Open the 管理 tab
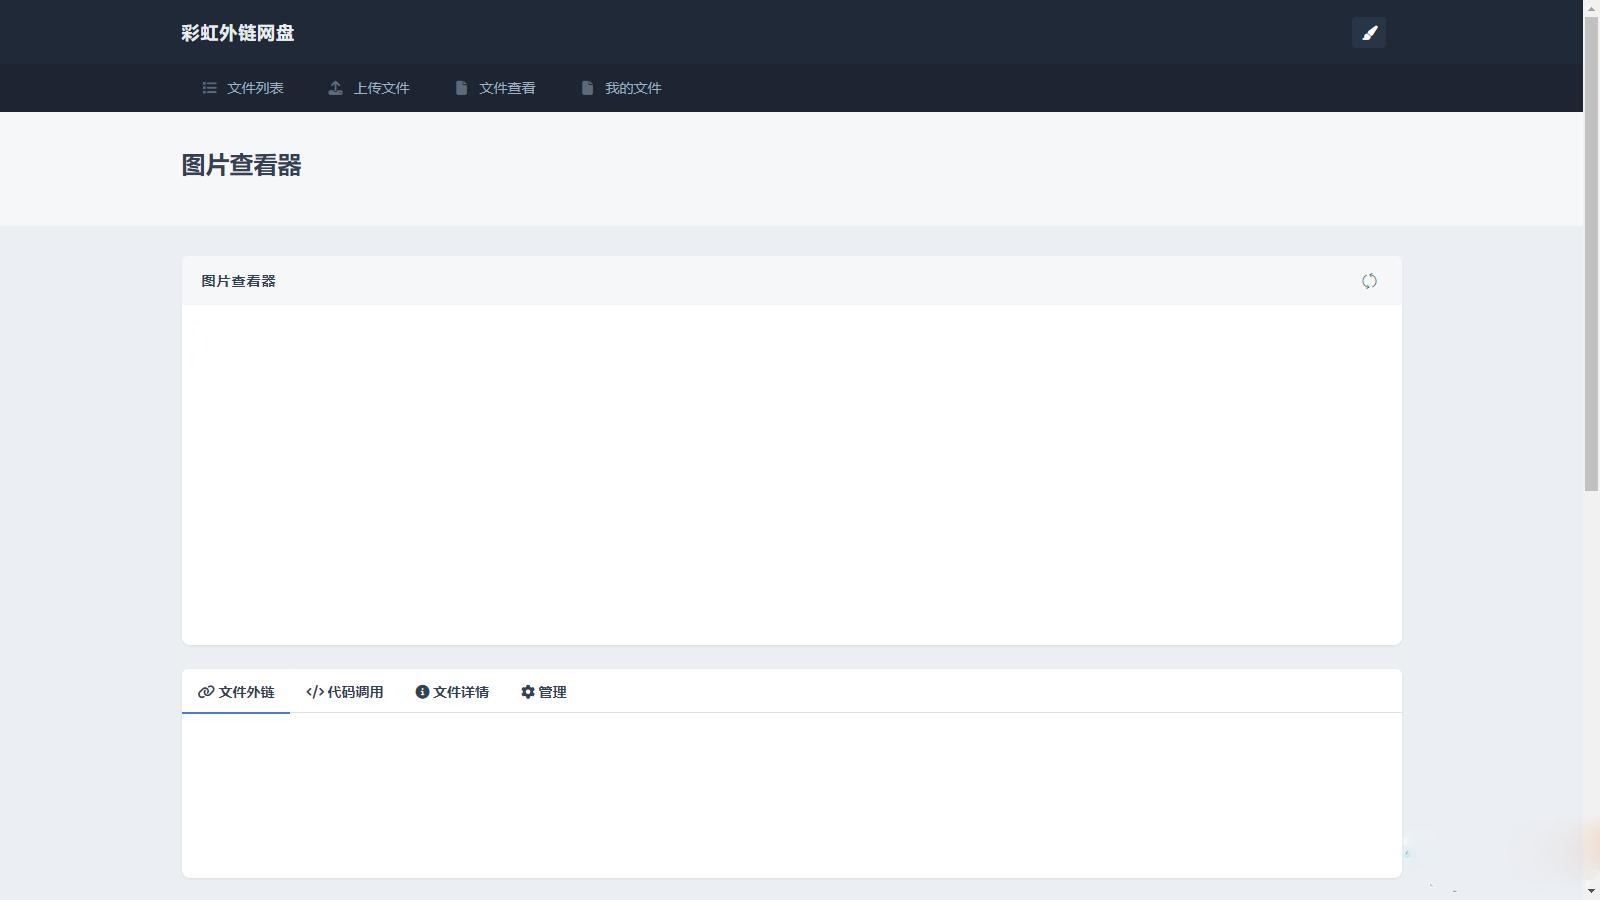 click(544, 692)
